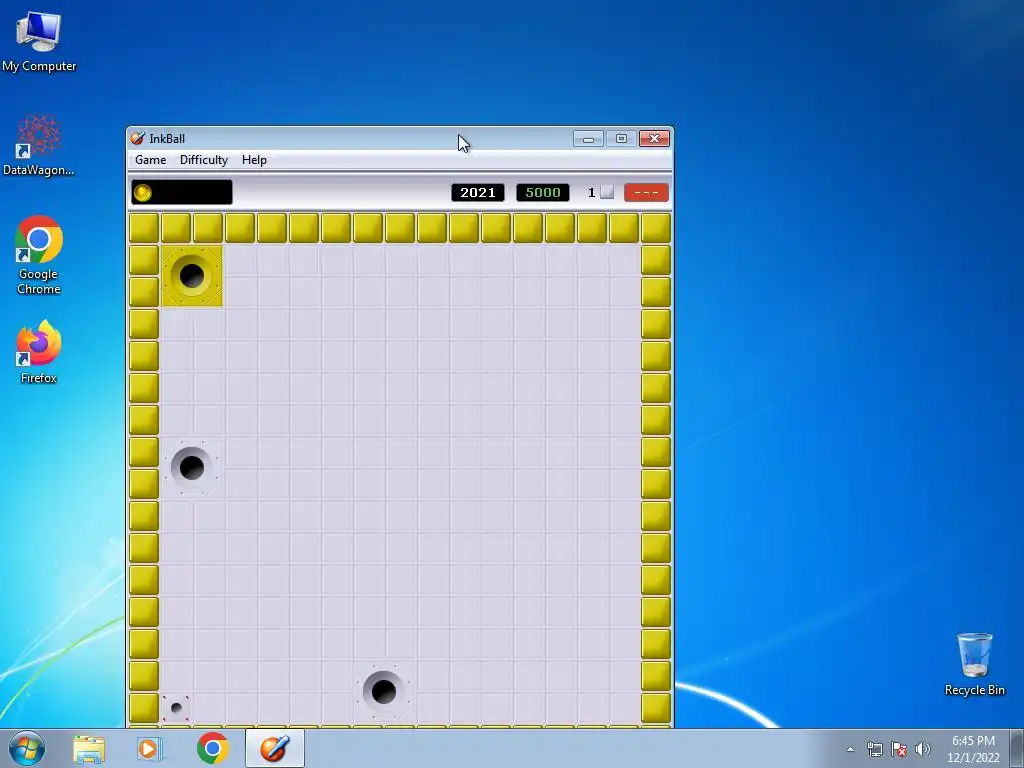Show hidden system tray icons

tap(850, 749)
